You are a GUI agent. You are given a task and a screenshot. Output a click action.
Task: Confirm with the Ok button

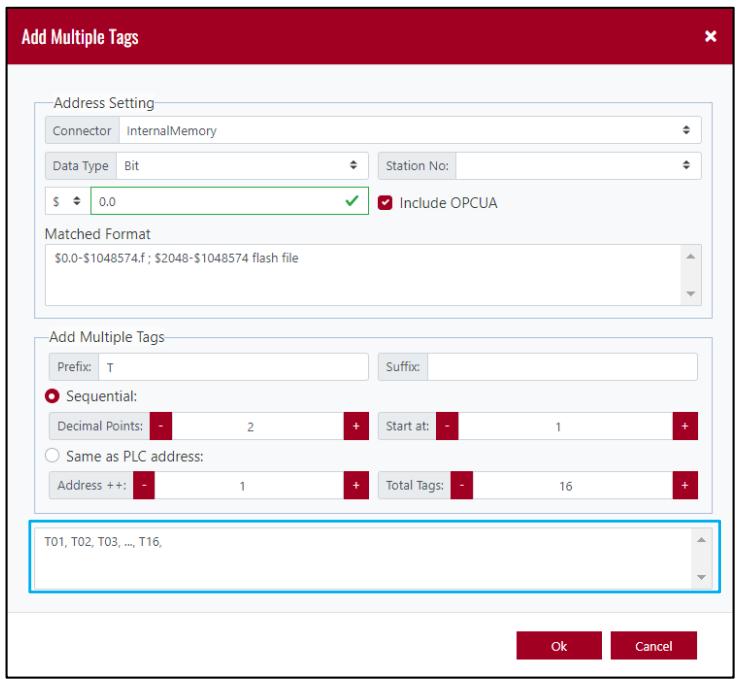[x=559, y=646]
